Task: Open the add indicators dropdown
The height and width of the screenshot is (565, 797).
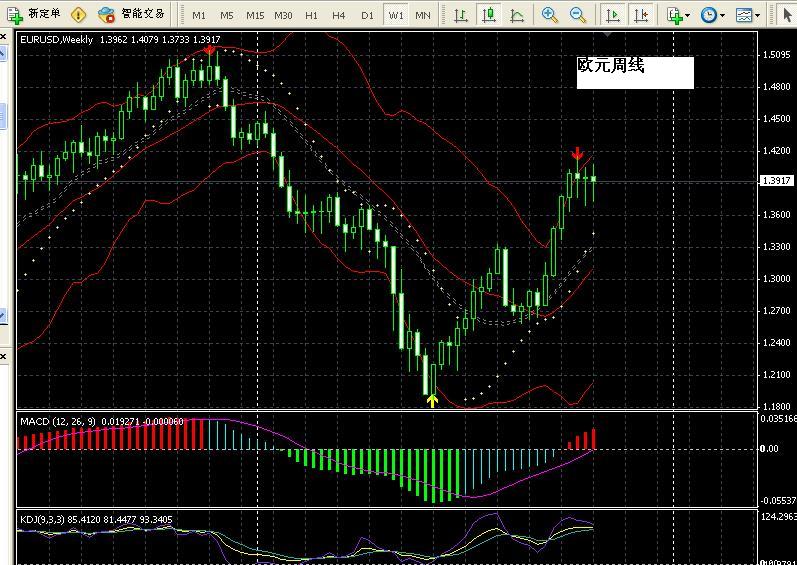Action: click(679, 15)
